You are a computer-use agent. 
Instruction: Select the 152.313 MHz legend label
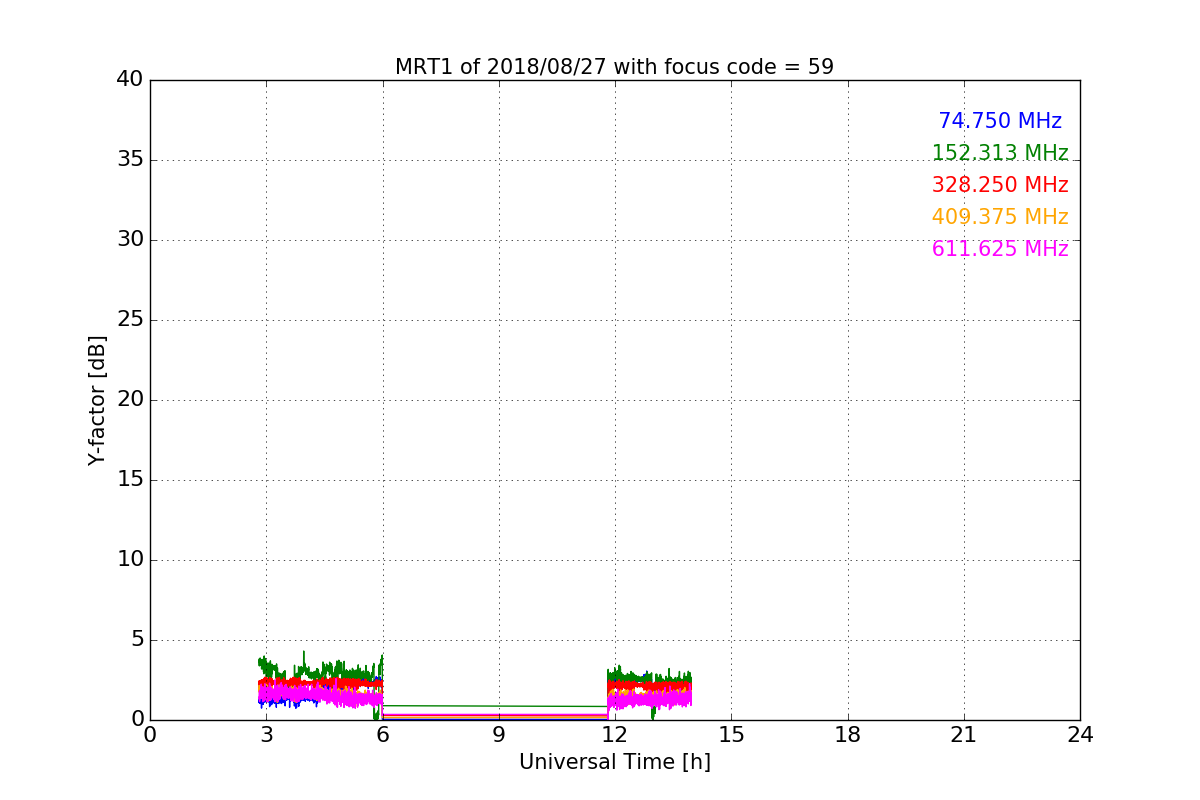(1000, 153)
